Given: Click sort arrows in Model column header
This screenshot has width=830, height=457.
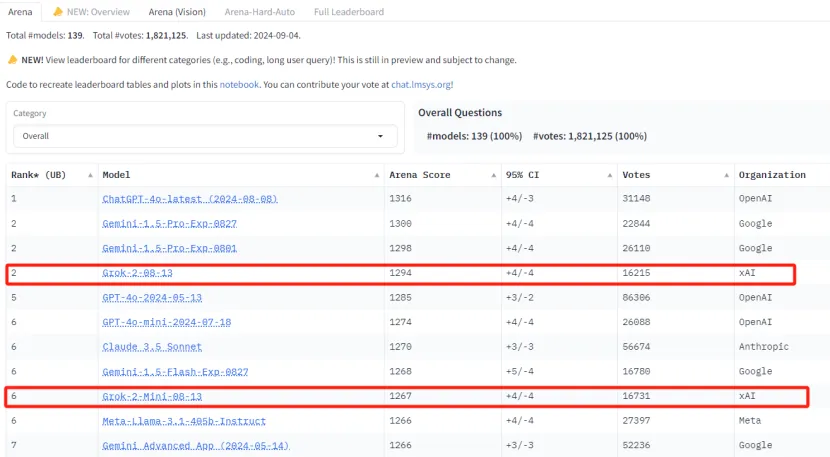Looking at the screenshot, I should coord(377,175).
